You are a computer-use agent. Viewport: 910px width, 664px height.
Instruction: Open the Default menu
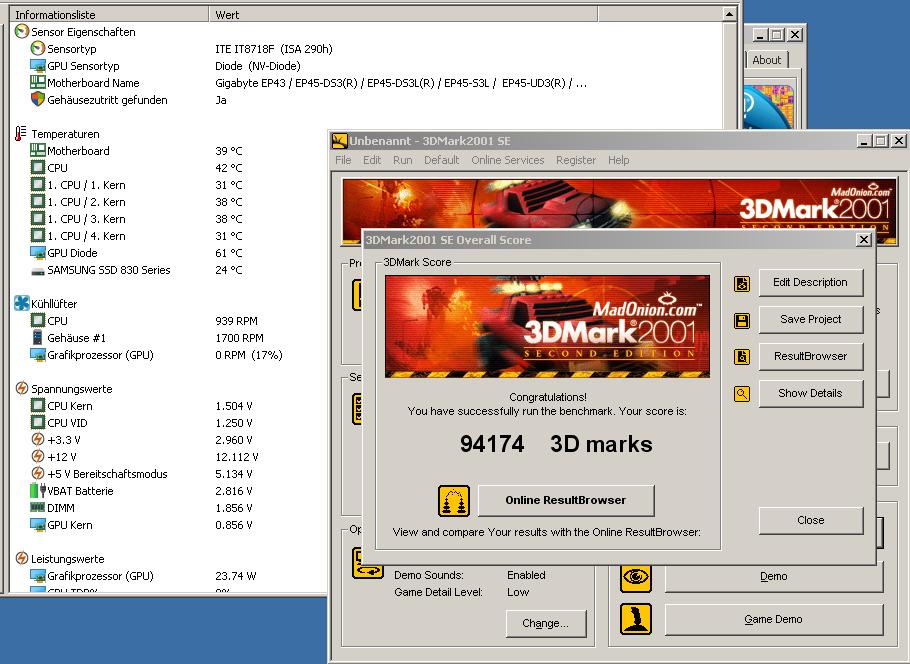[x=442, y=160]
